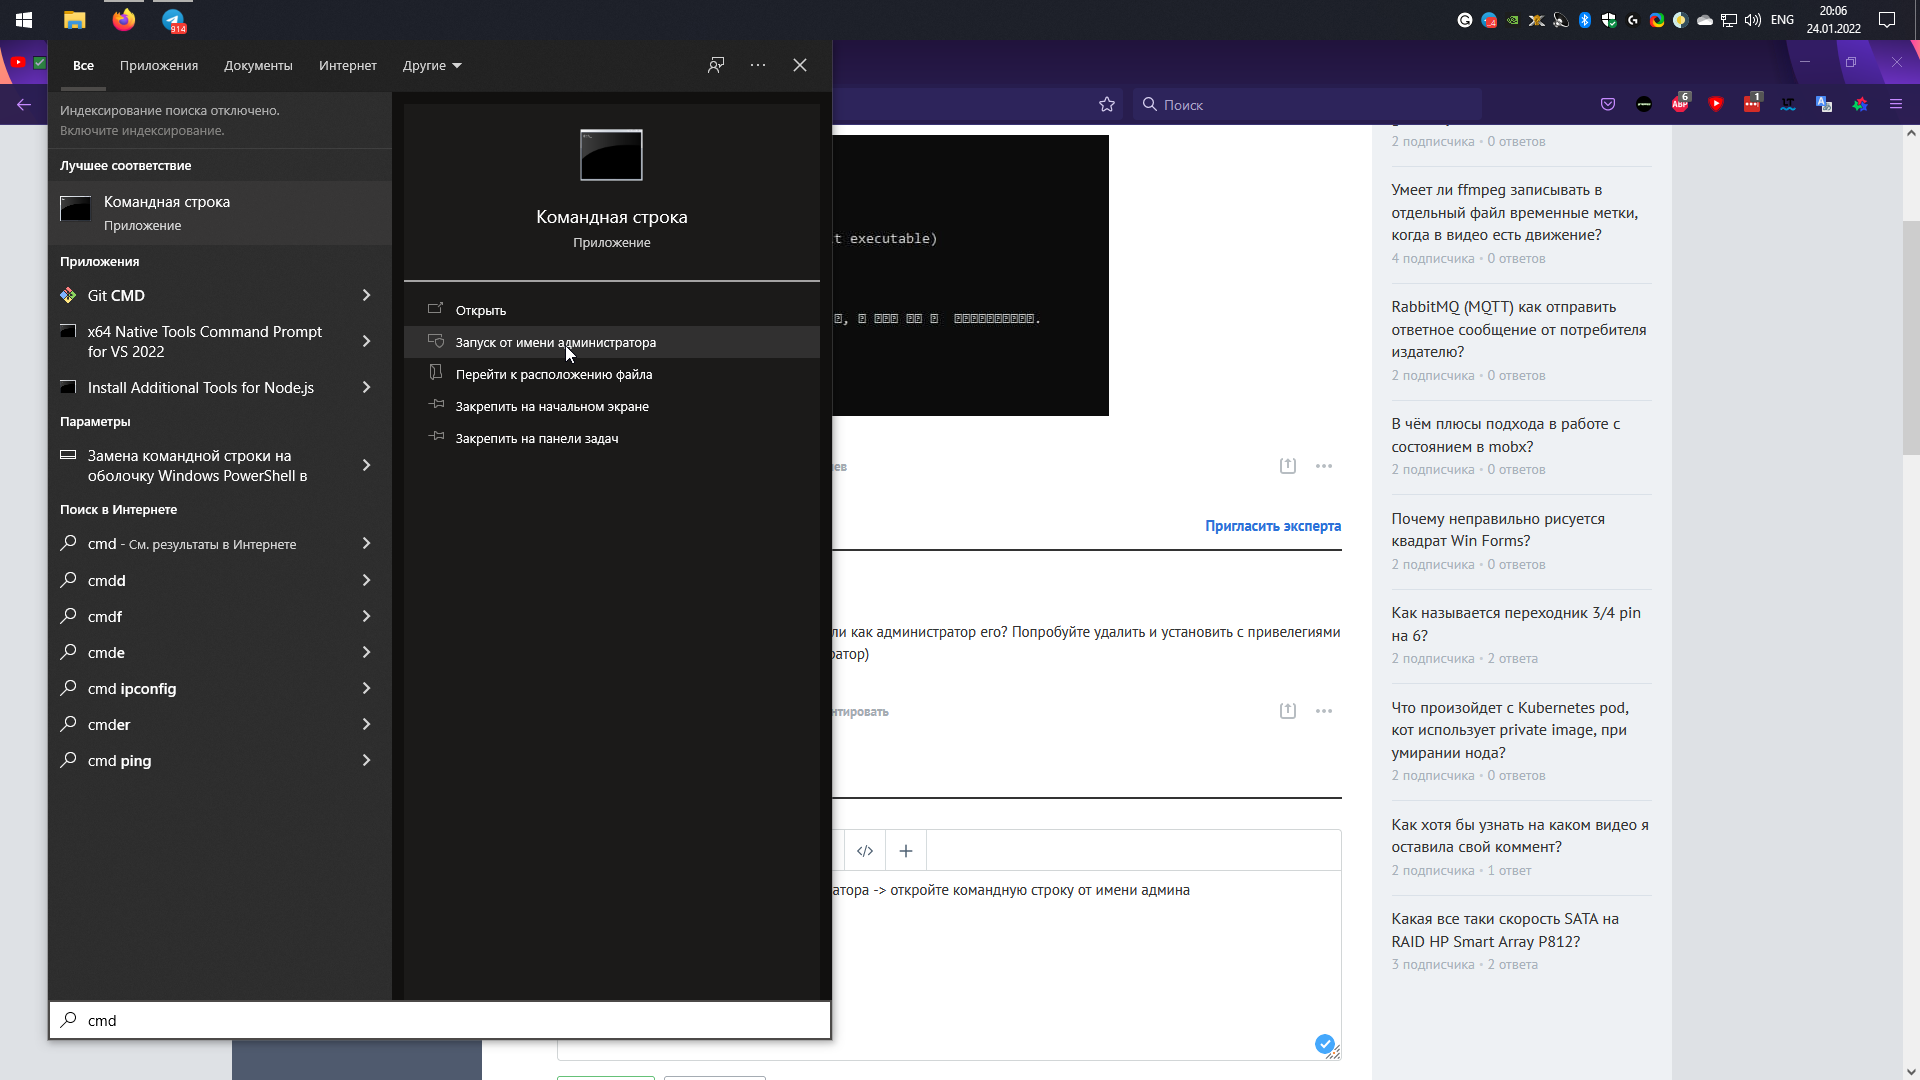Image resolution: width=1920 pixels, height=1080 pixels.
Task: Close the Windows search panel
Action: point(800,65)
